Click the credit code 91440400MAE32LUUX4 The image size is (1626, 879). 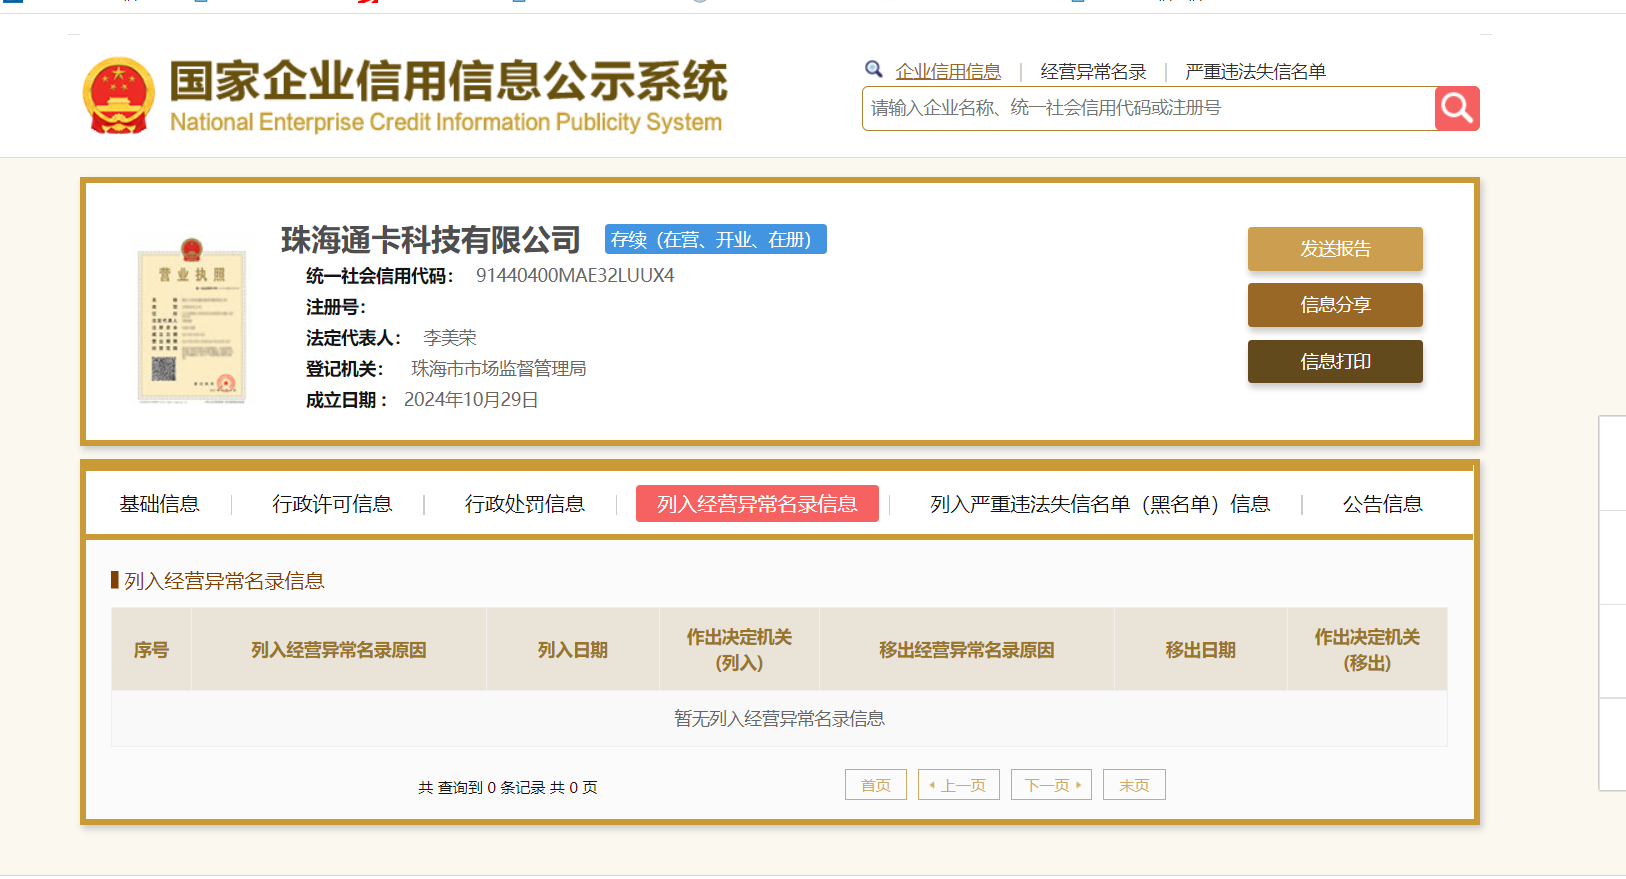click(575, 275)
